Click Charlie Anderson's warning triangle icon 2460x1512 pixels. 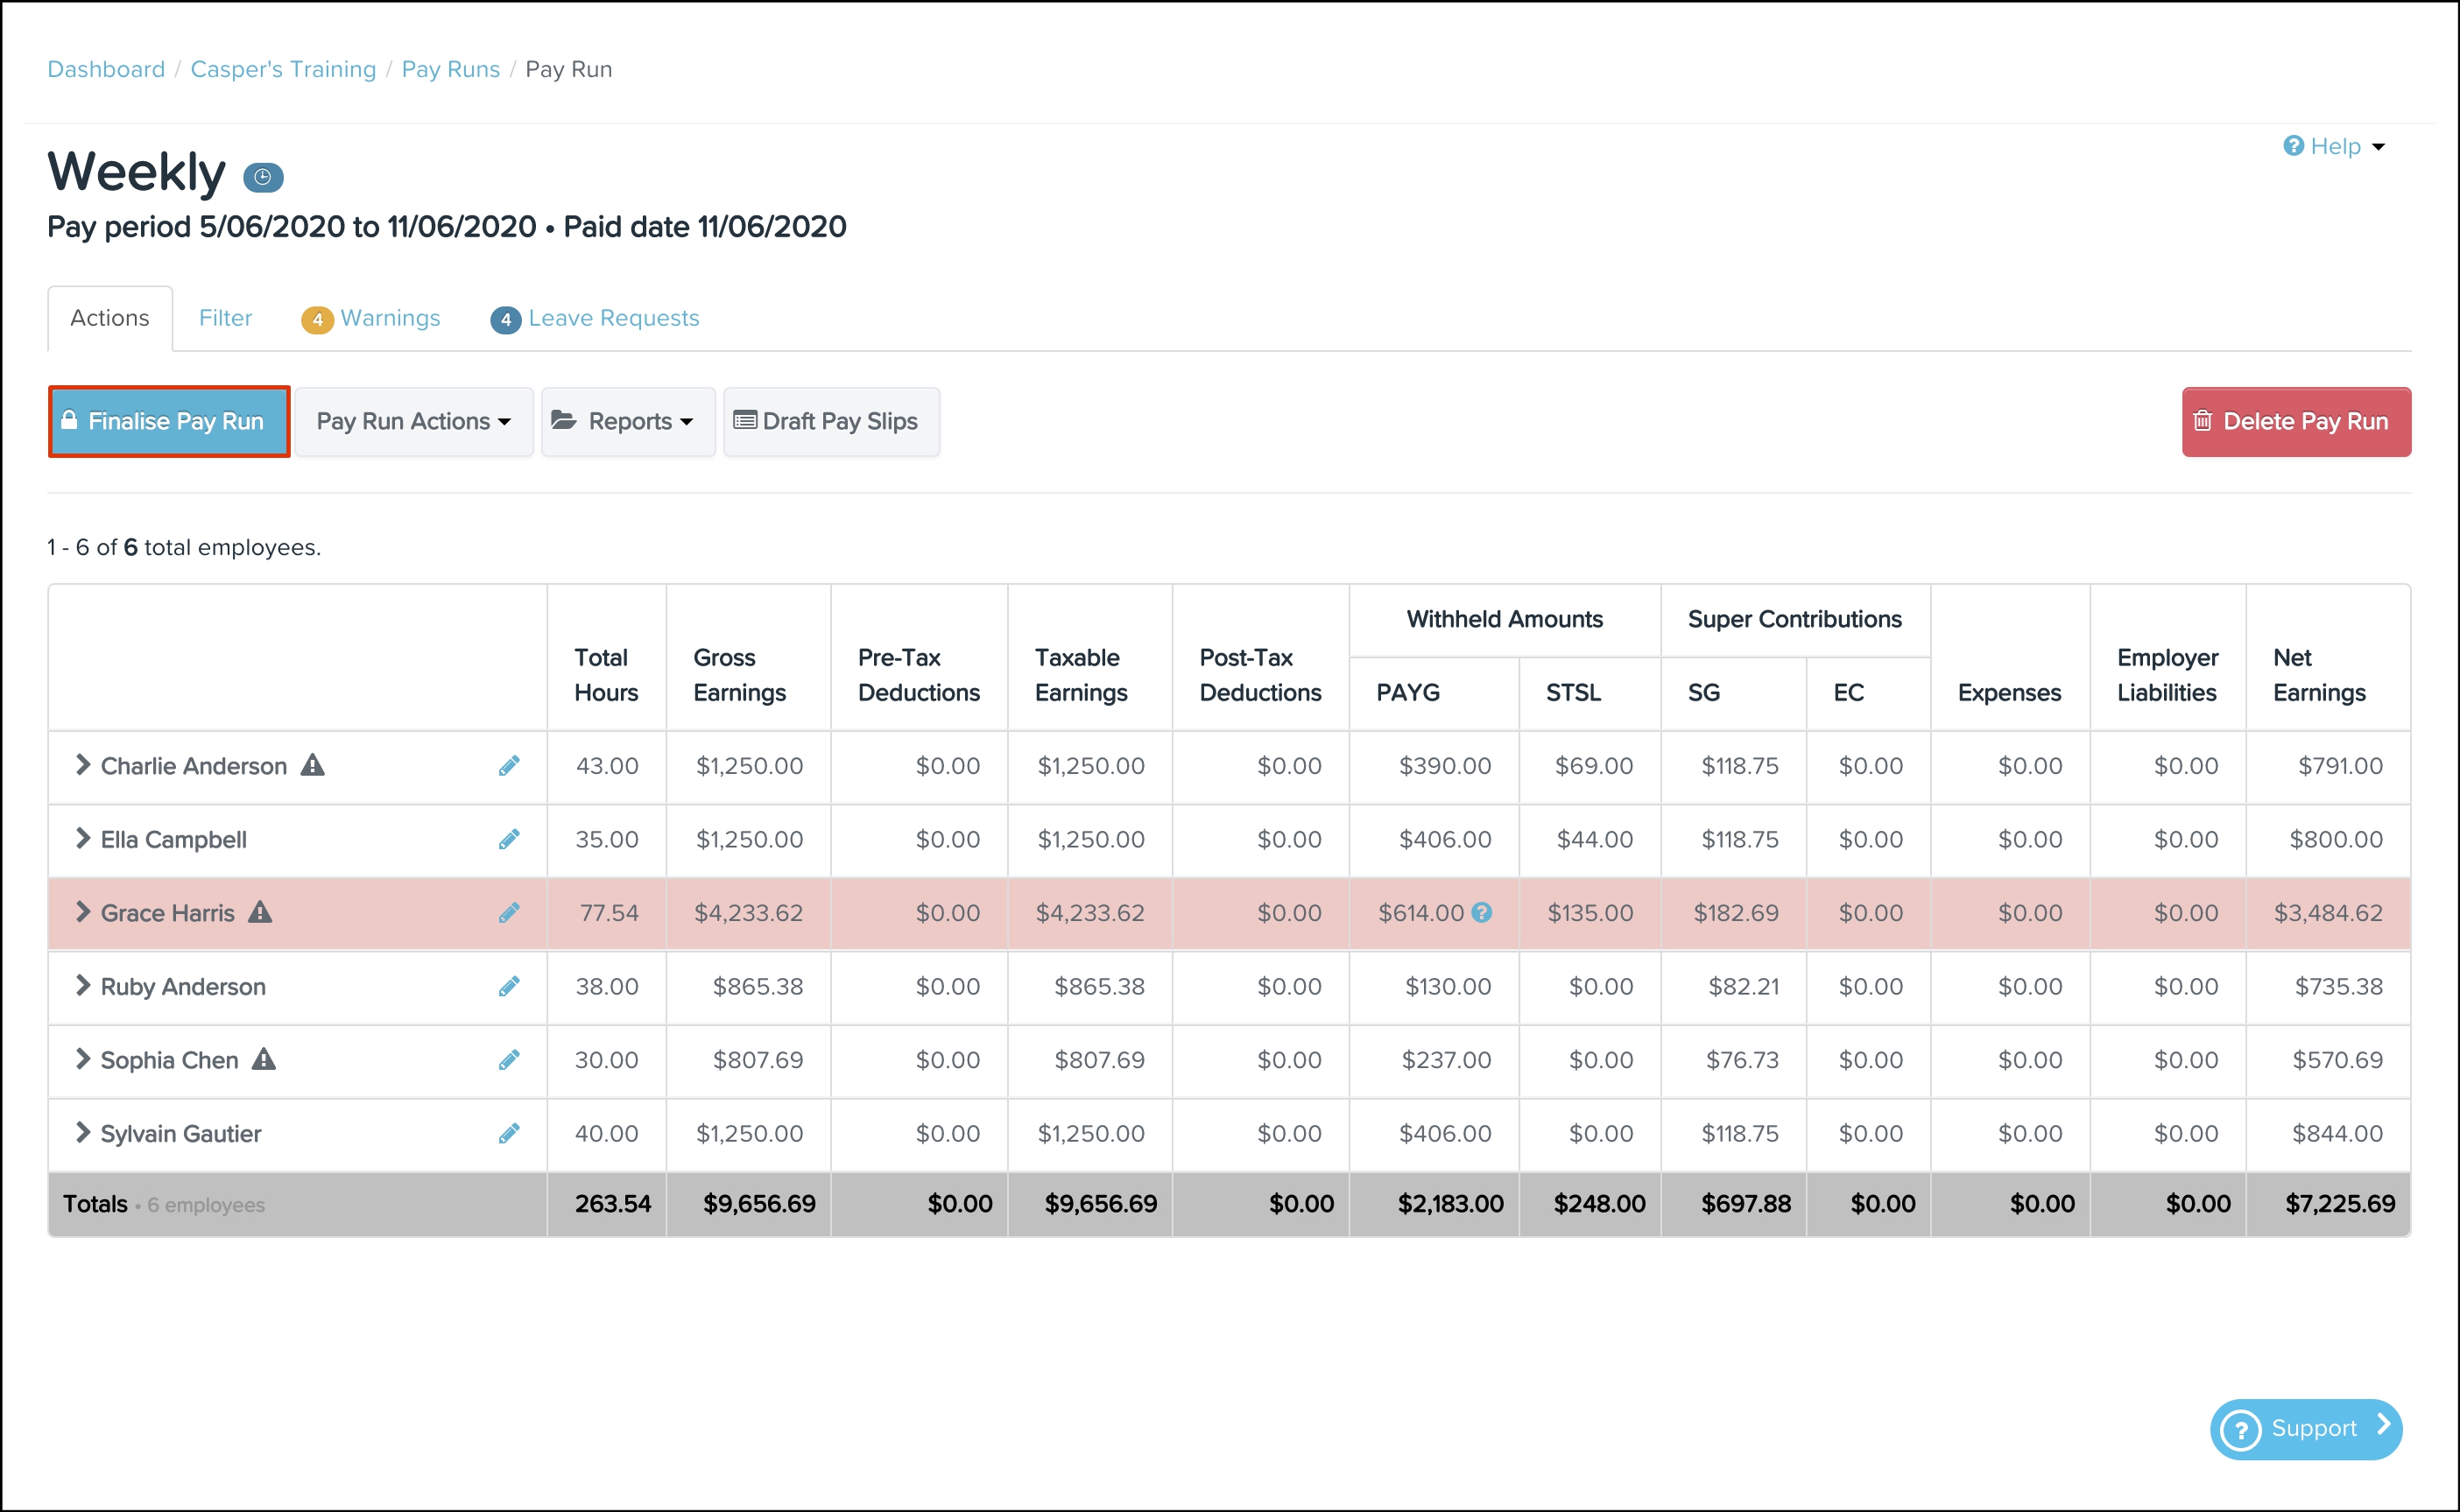click(x=313, y=765)
